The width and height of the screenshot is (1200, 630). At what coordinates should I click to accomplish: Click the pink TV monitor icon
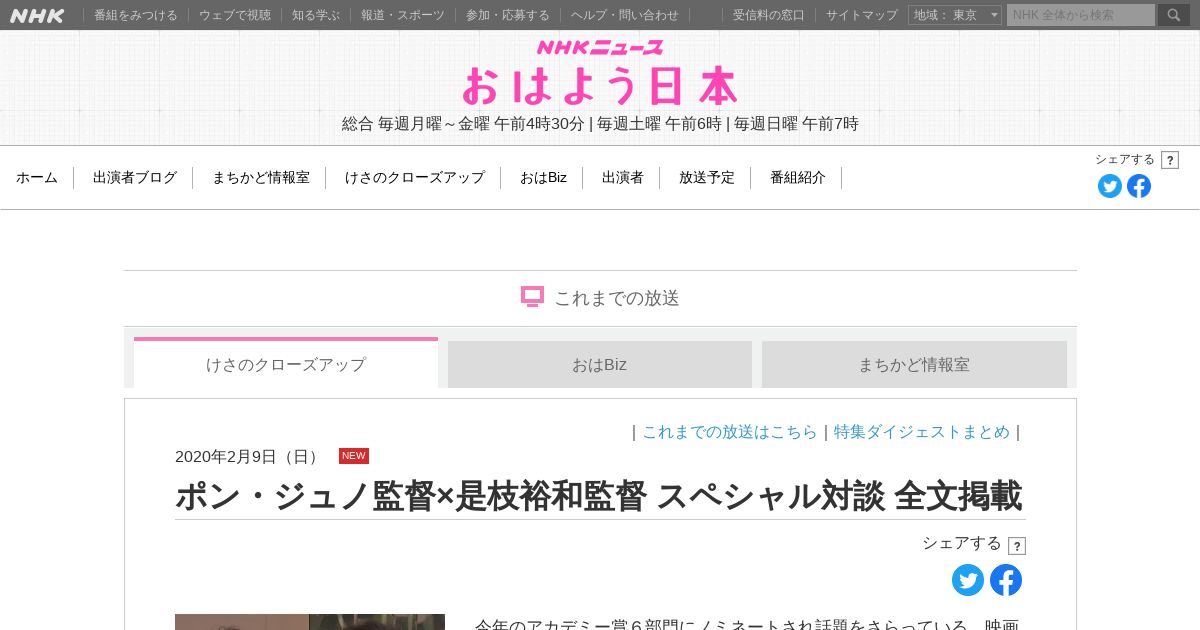tap(532, 297)
